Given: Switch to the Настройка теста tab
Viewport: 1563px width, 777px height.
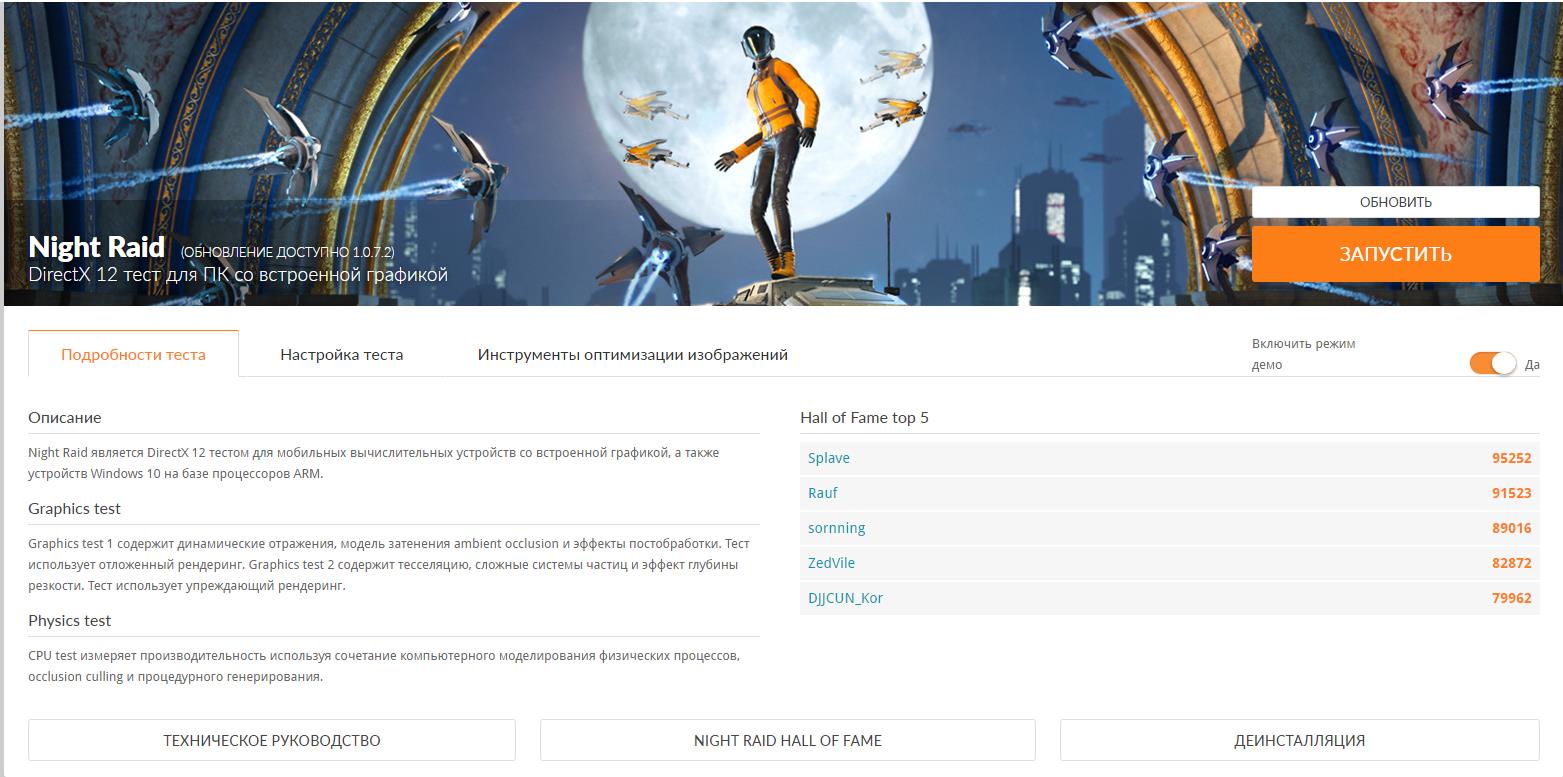Looking at the screenshot, I should coord(342,354).
